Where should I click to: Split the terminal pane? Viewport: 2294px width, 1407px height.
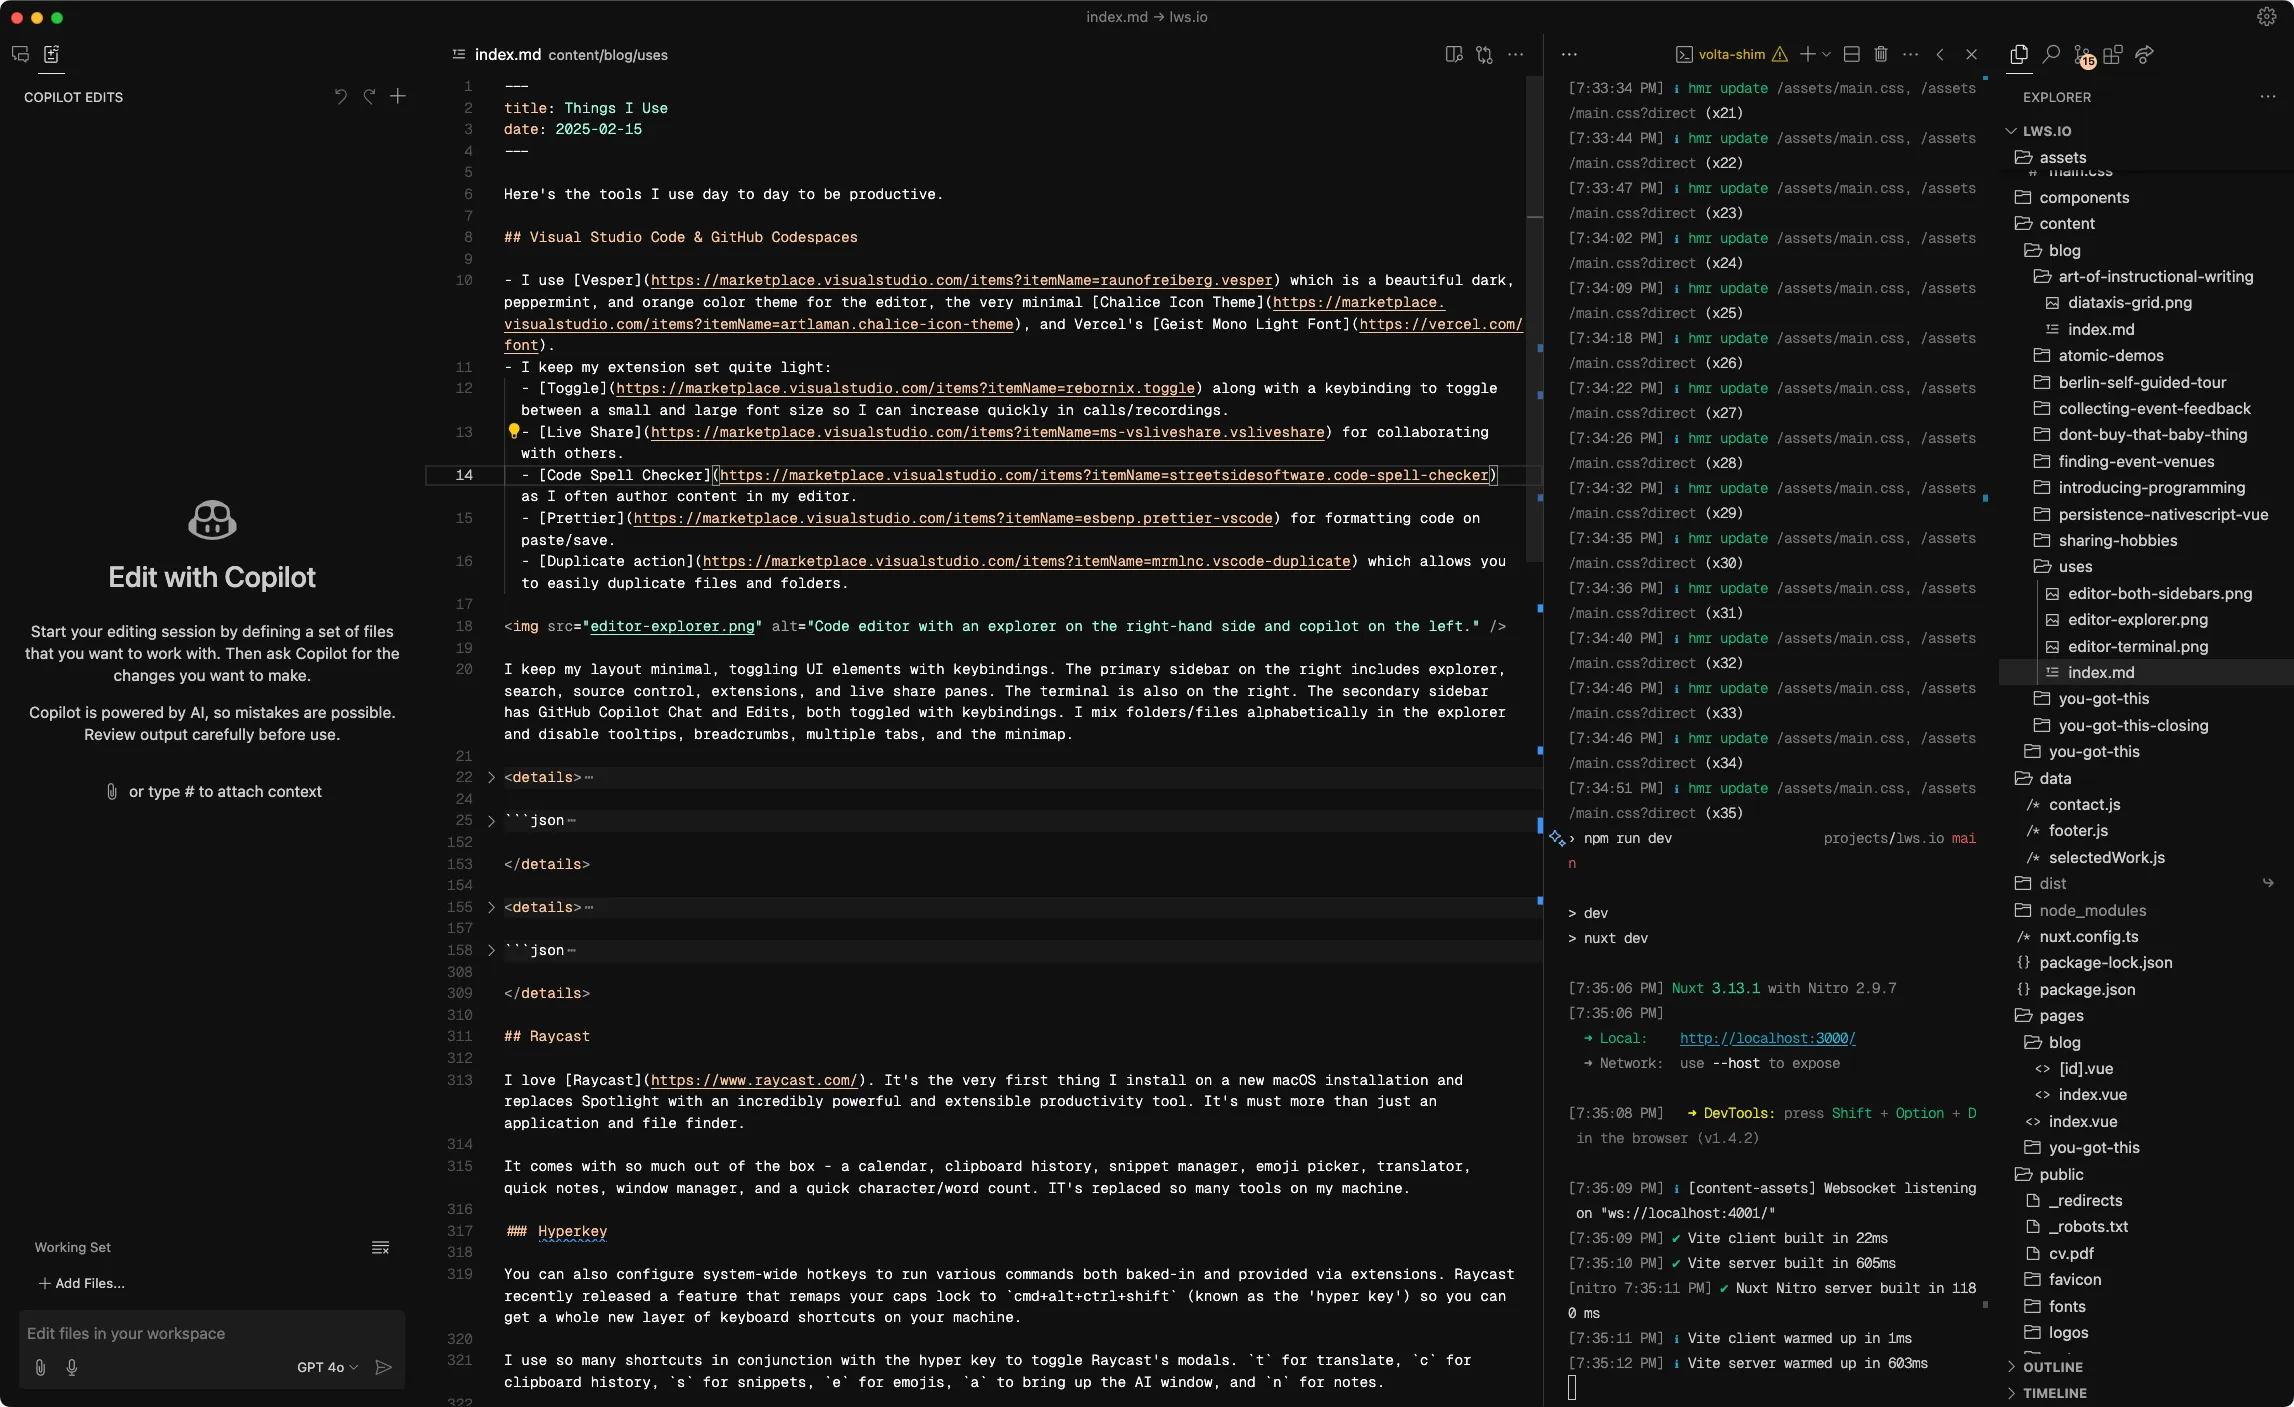click(1850, 54)
